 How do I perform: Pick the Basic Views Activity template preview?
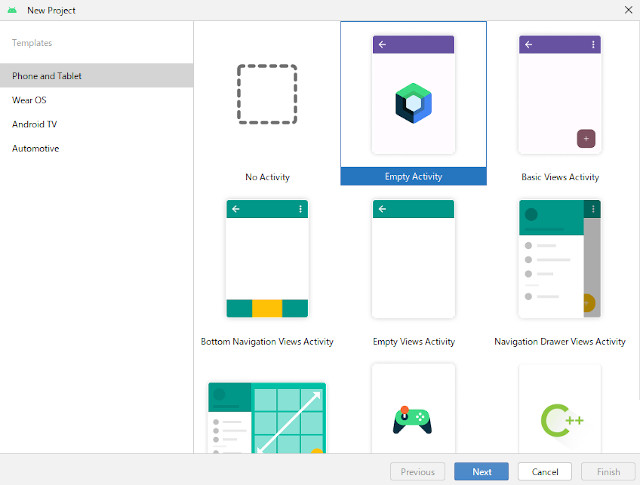point(560,95)
